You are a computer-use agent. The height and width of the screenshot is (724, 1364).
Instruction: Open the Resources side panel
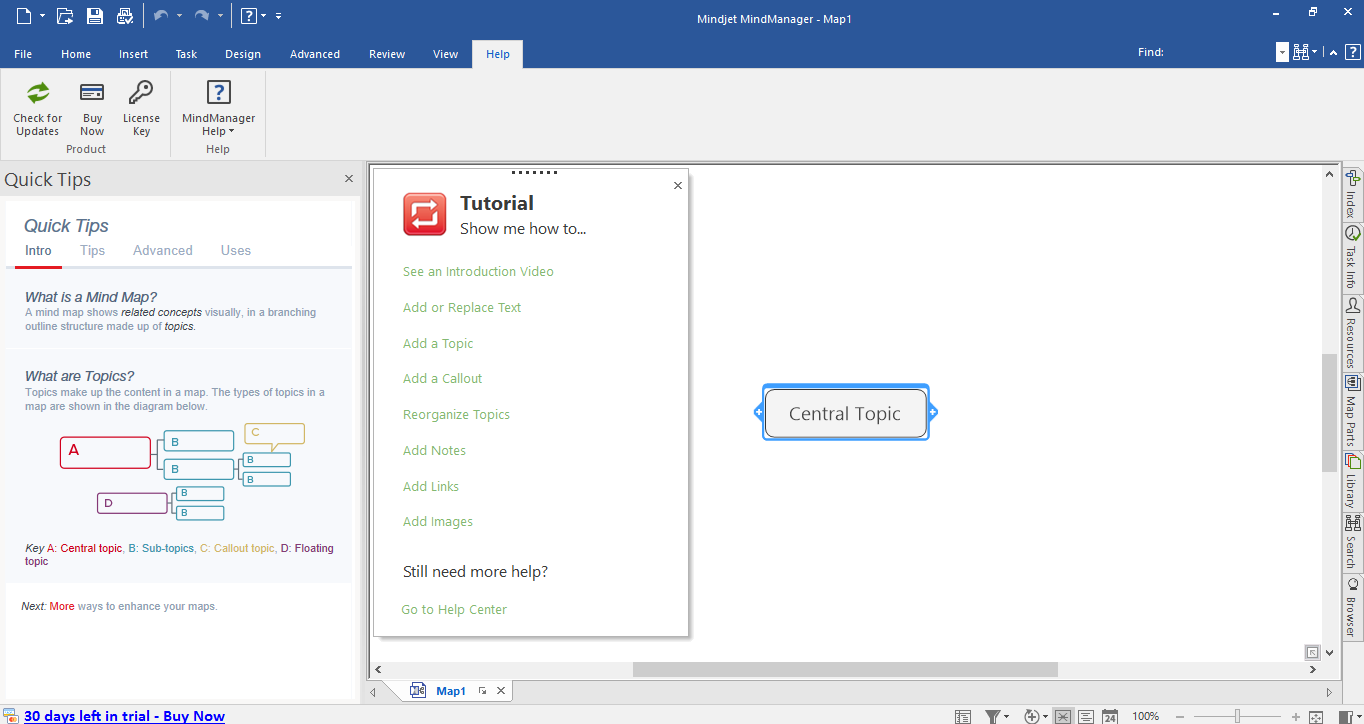point(1352,333)
